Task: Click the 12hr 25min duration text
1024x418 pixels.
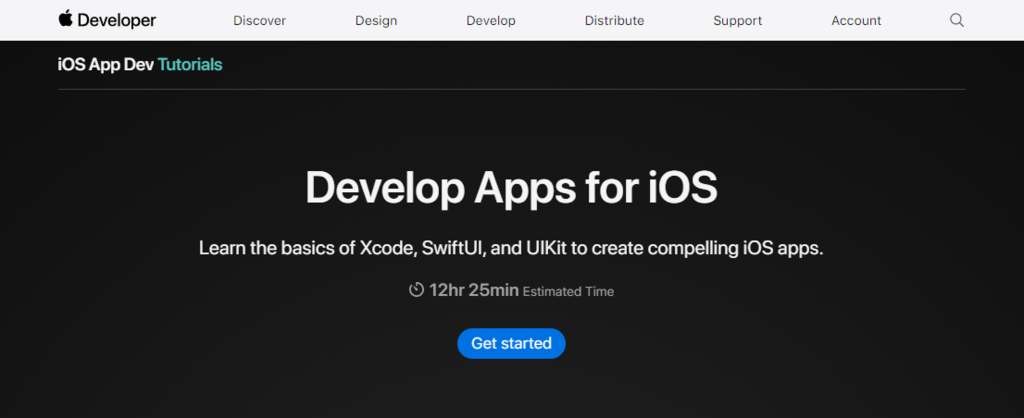Action: [x=473, y=291]
